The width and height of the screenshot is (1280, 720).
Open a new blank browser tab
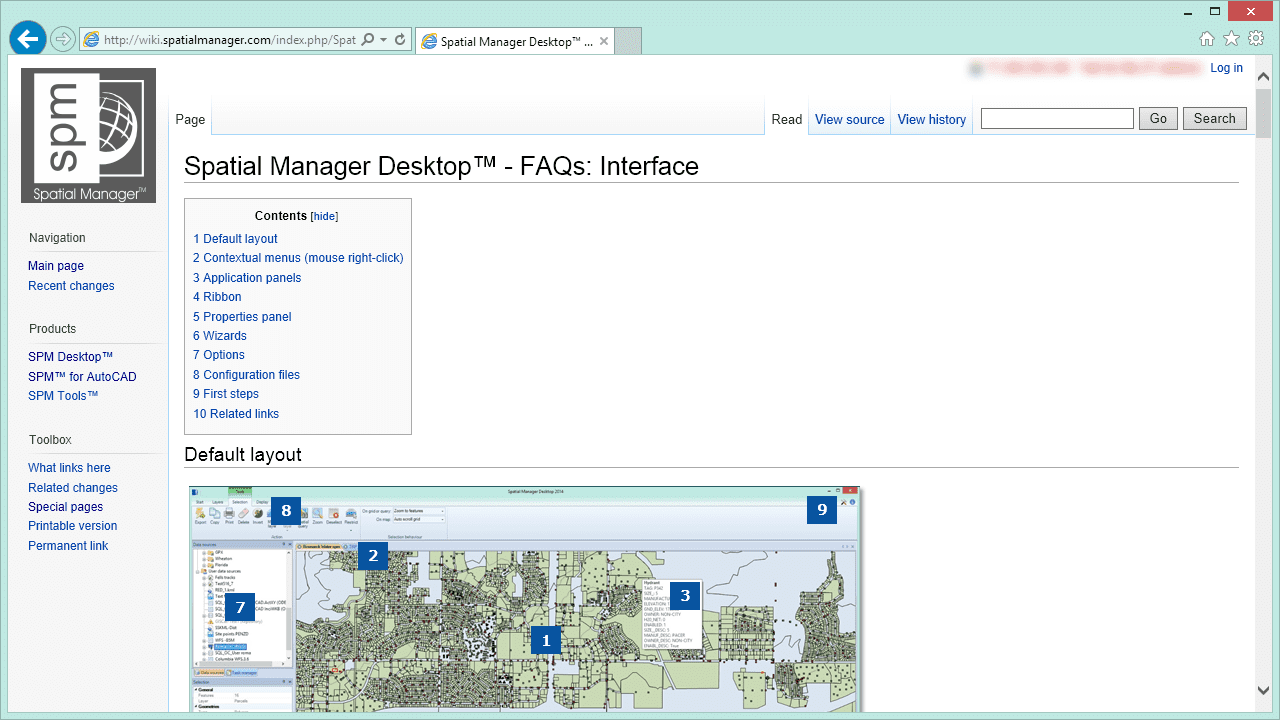(x=628, y=41)
